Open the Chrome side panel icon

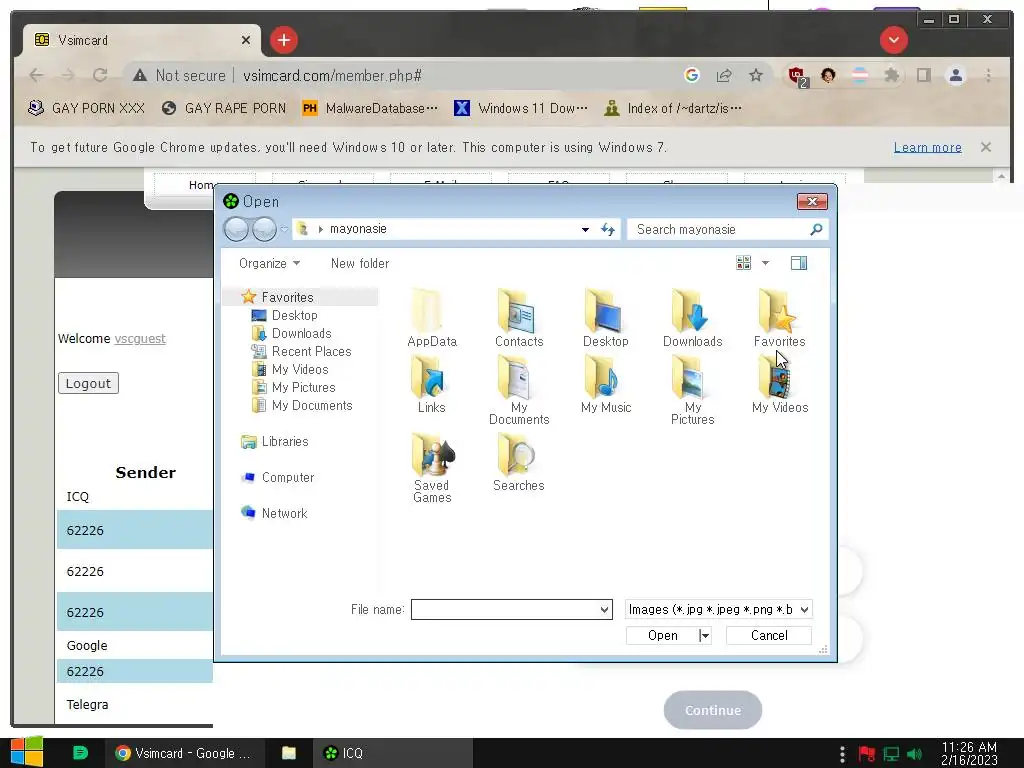pos(923,75)
